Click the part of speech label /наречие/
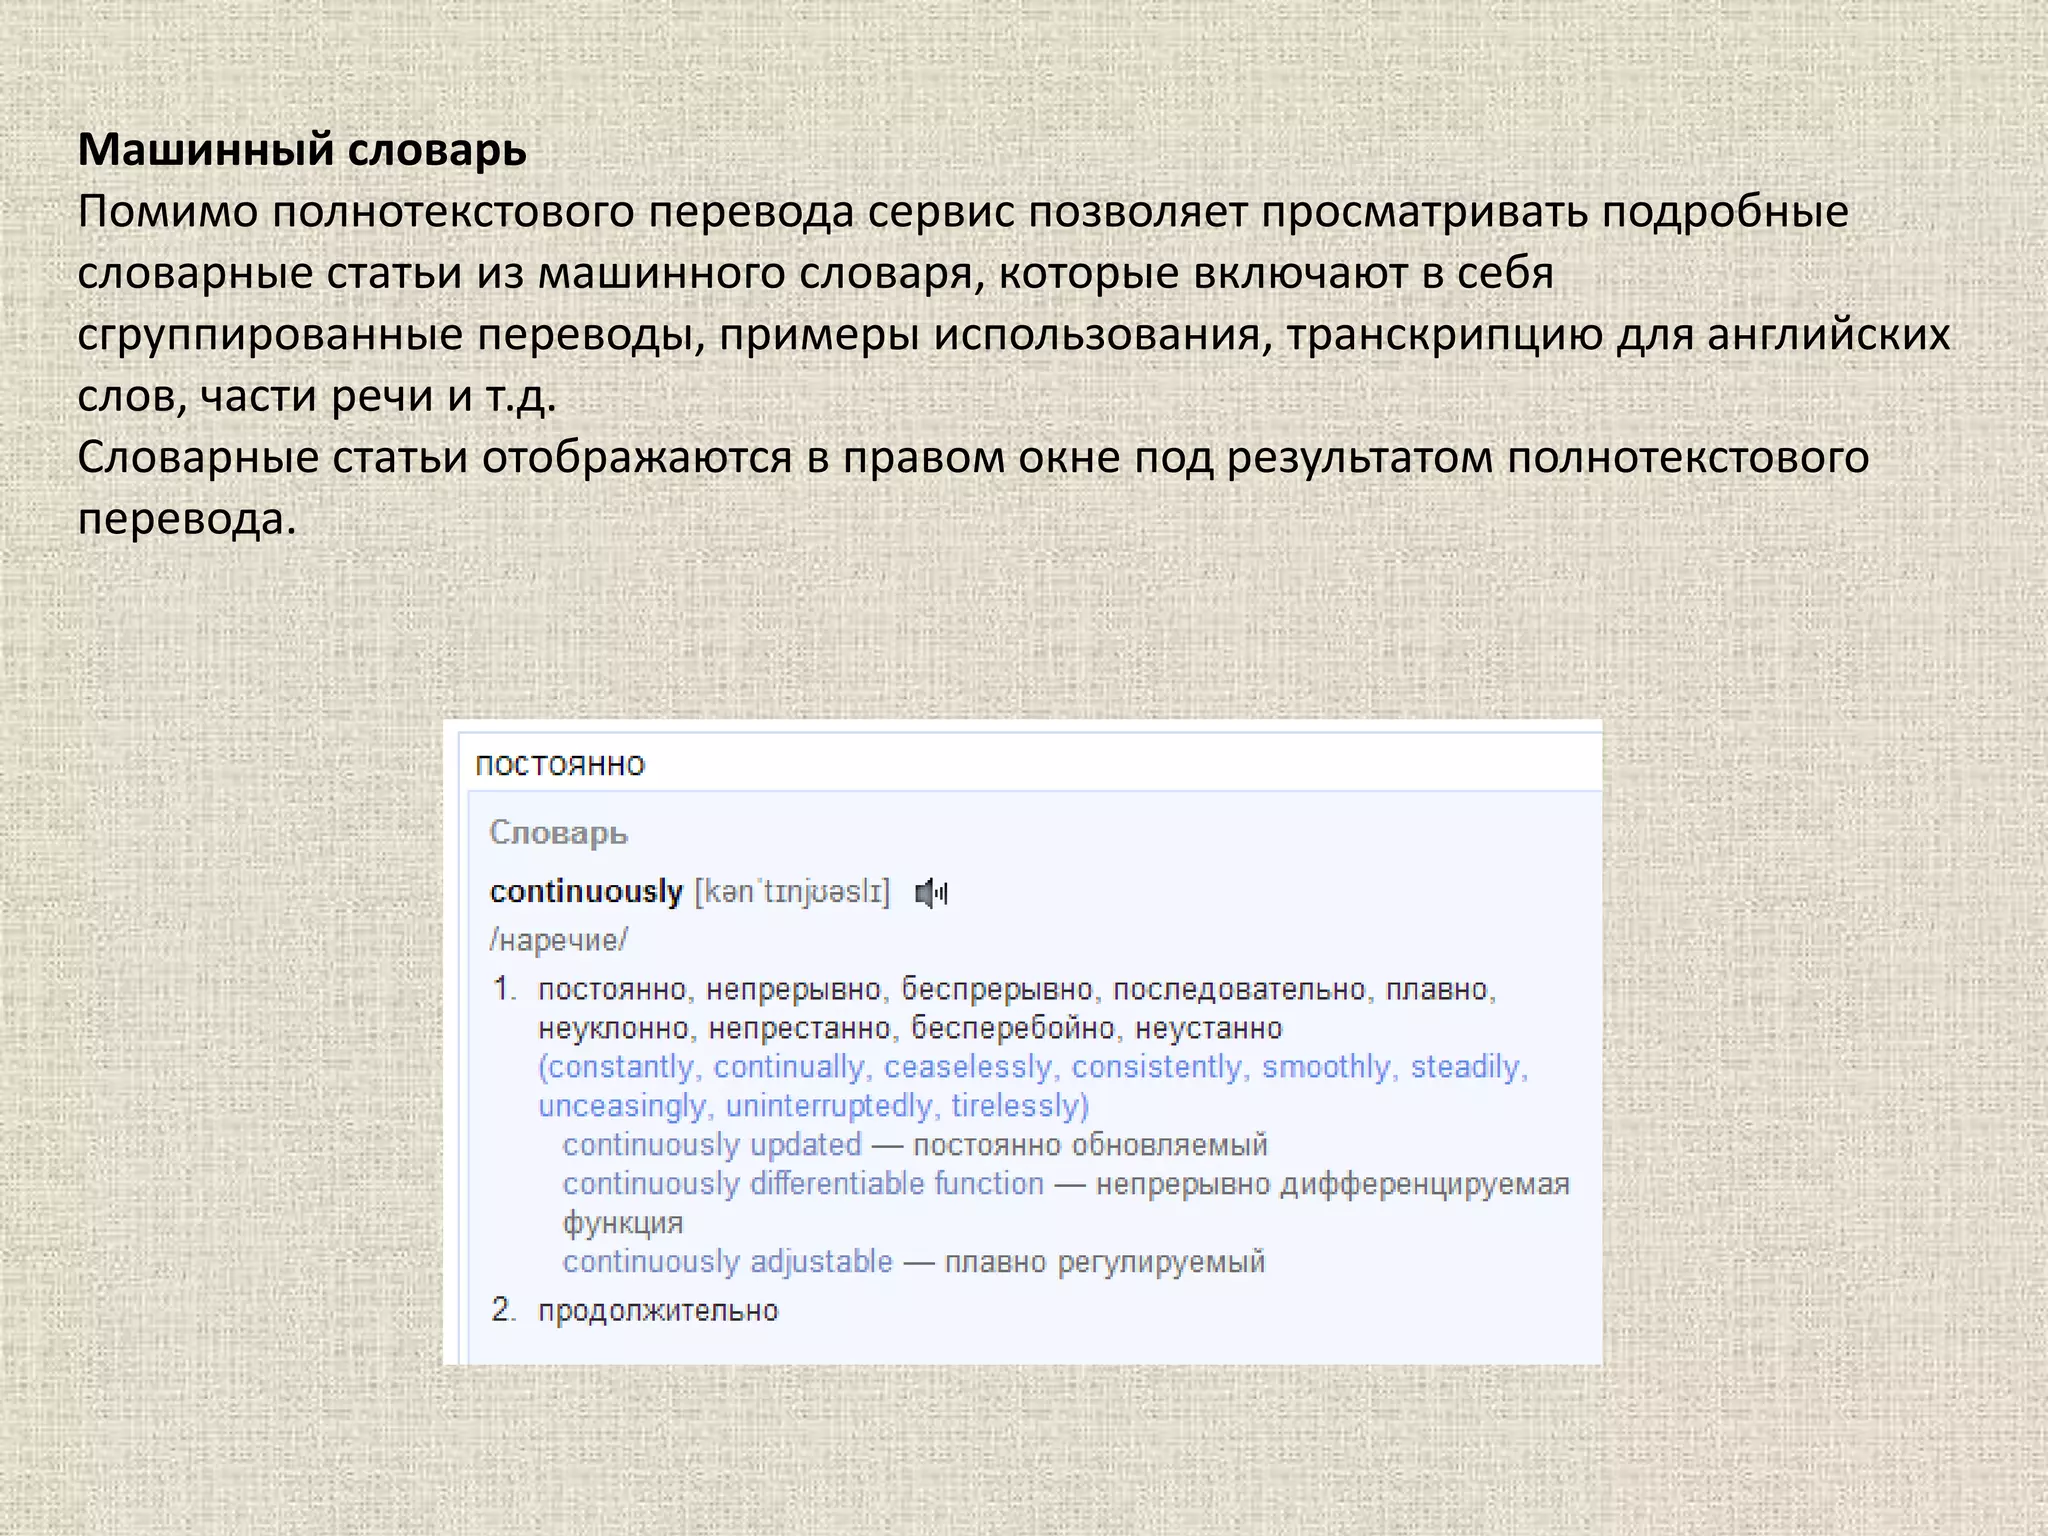The image size is (2048, 1536). [559, 939]
